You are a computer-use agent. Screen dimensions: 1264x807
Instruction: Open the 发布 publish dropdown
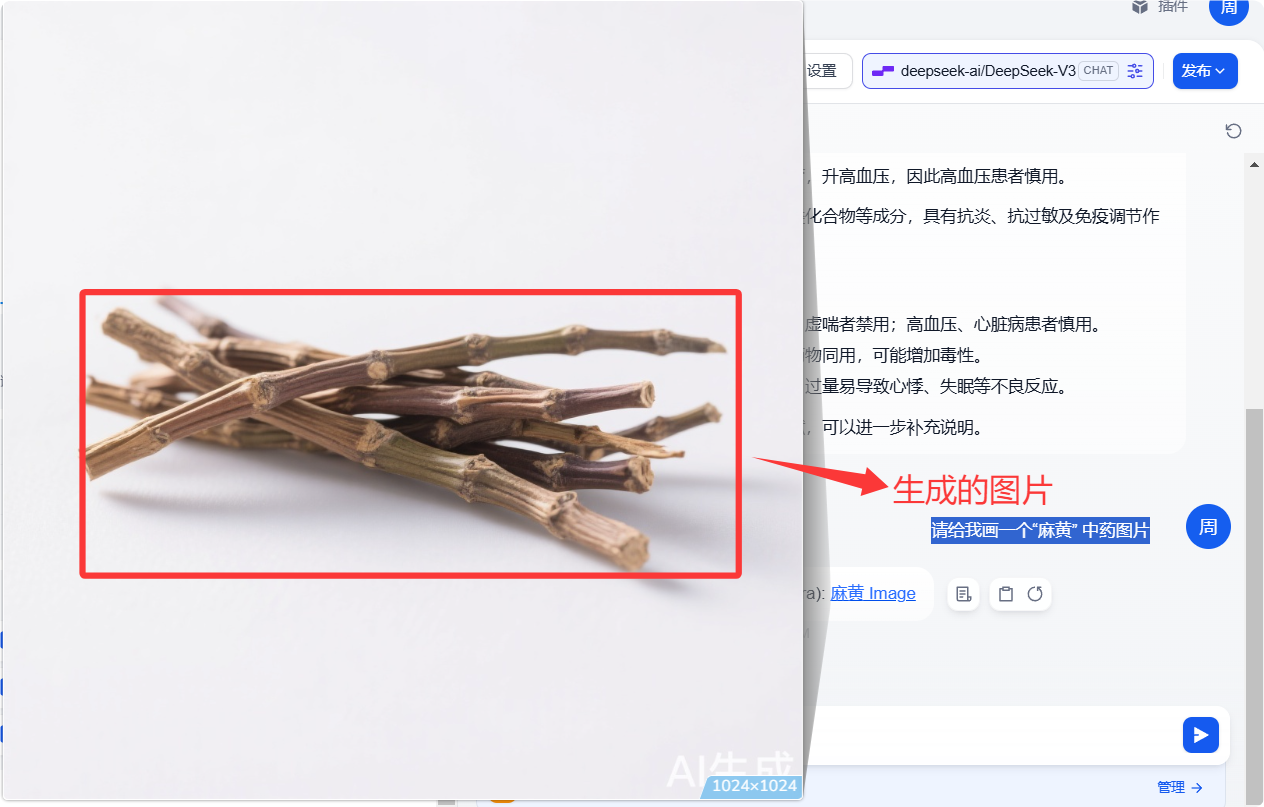pyautogui.click(x=1204, y=70)
